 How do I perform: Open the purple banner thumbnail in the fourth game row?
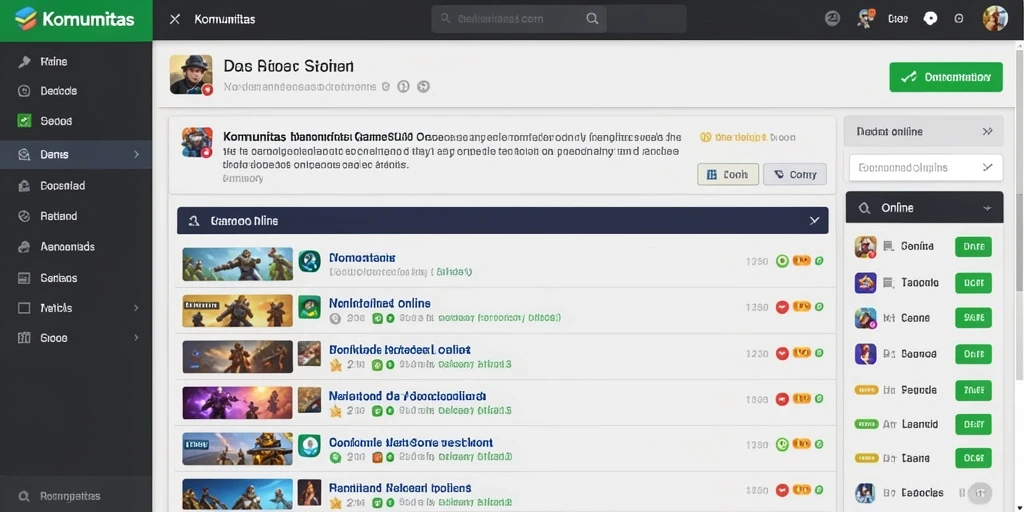coord(238,402)
